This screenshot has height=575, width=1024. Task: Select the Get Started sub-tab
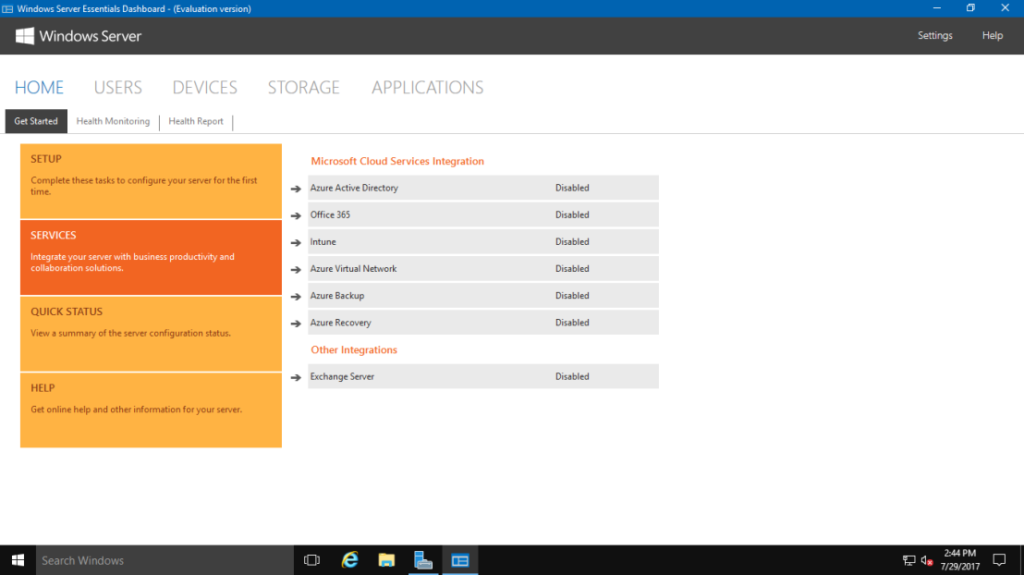[x=36, y=121]
